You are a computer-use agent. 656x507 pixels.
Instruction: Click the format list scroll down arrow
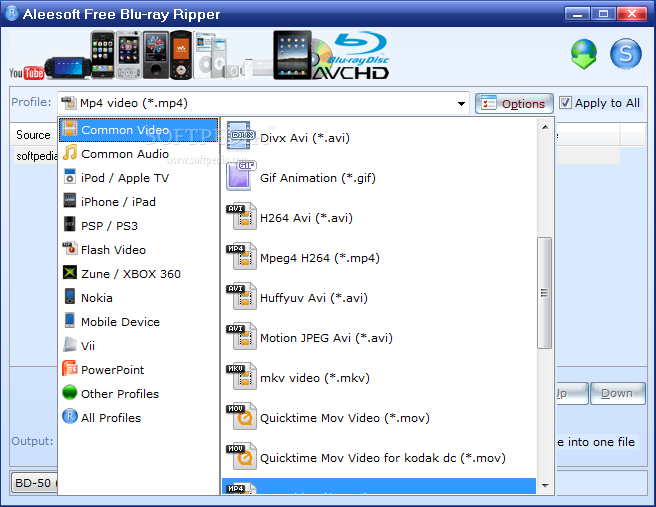pyautogui.click(x=545, y=486)
